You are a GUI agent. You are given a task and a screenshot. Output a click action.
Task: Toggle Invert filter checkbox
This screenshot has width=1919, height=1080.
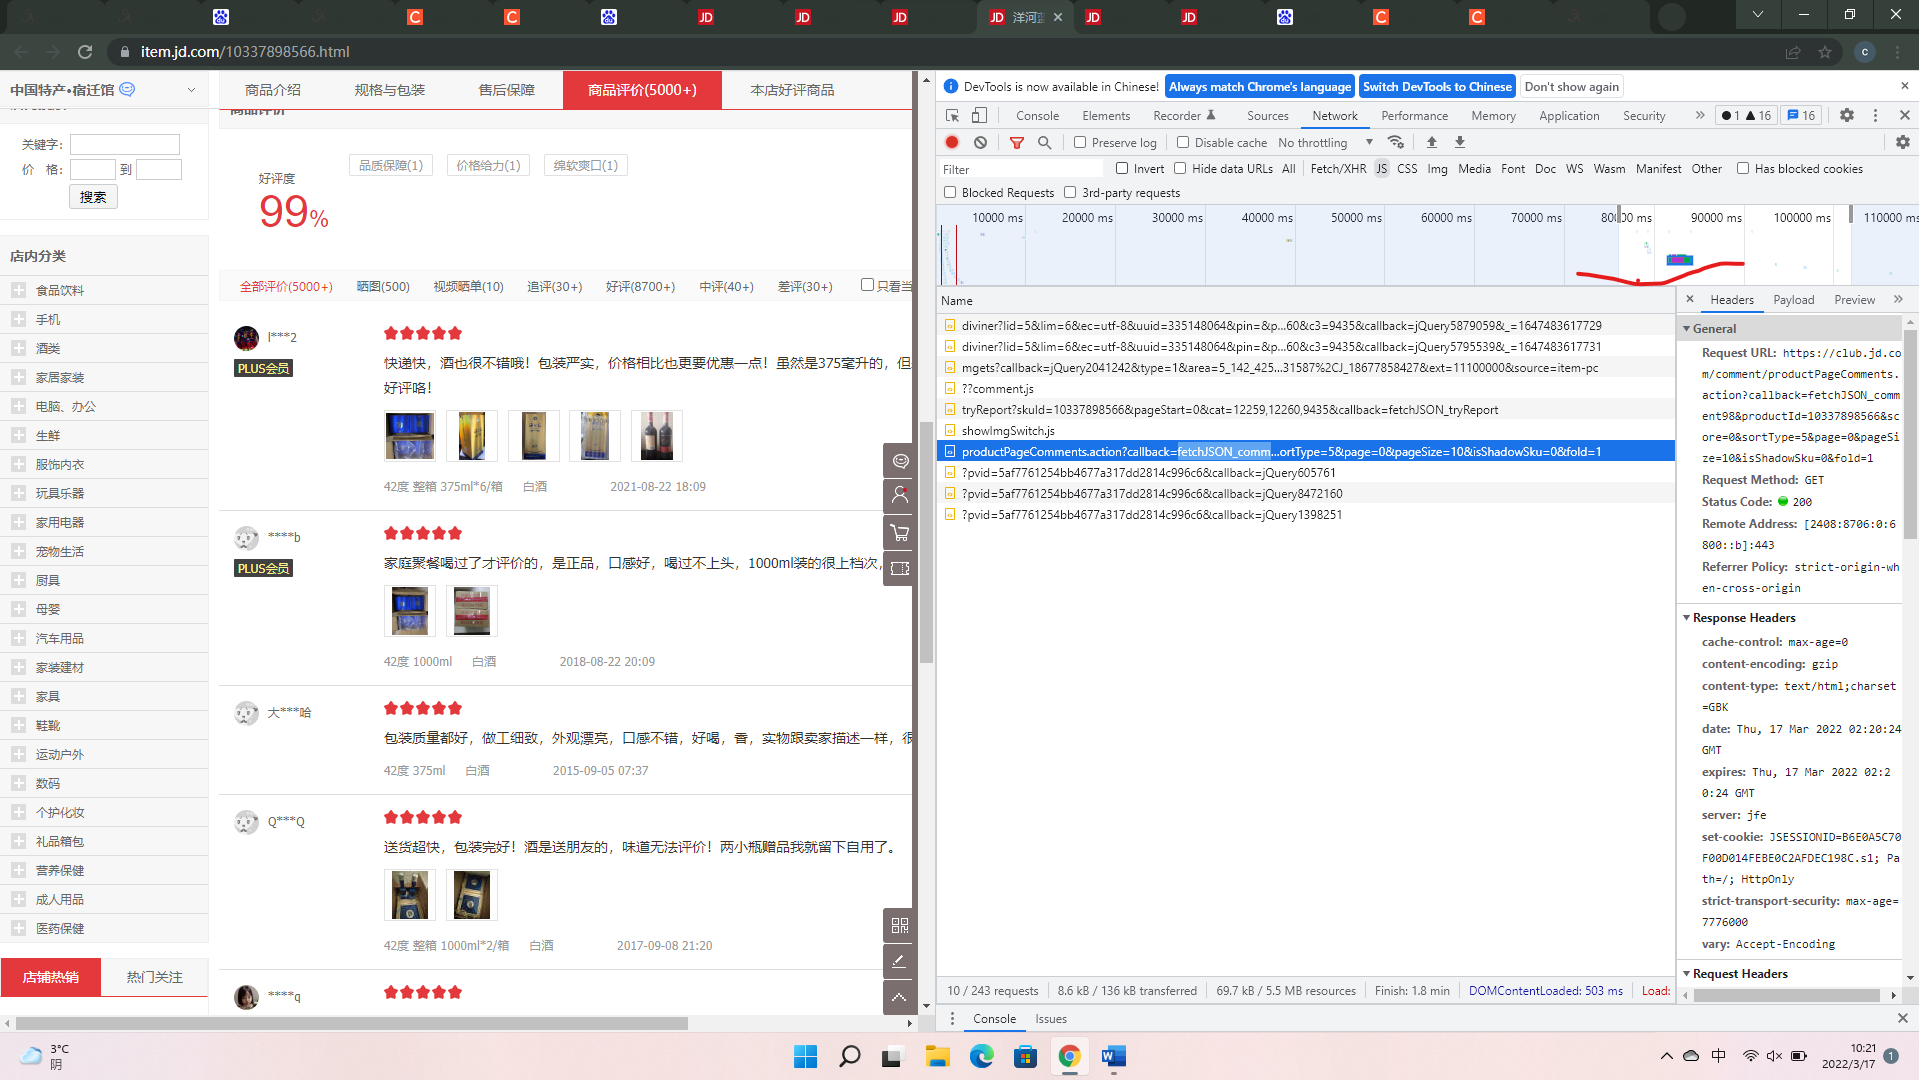coord(1122,168)
